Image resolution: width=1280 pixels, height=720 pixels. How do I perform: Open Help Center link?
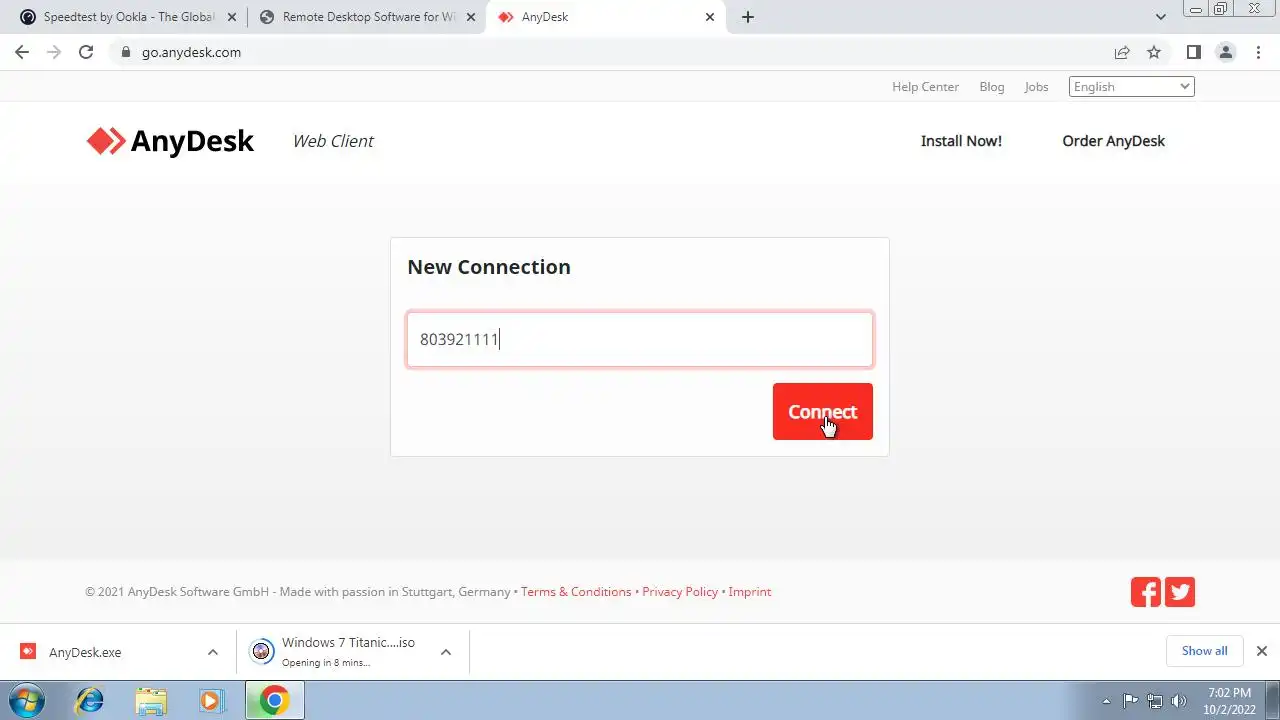(x=925, y=87)
